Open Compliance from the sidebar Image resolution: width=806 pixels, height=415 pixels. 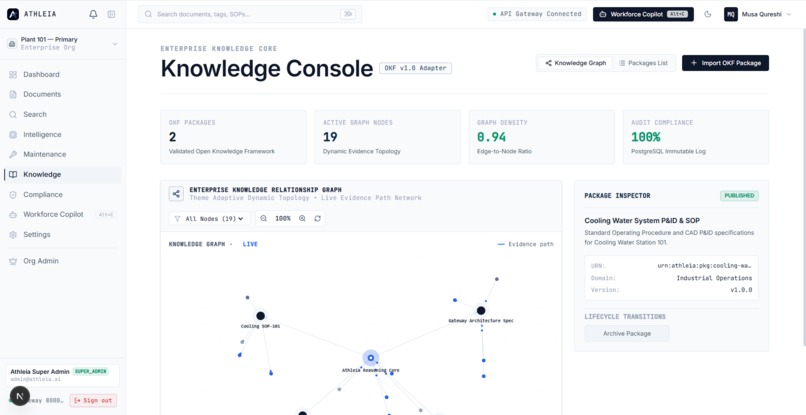63,195
